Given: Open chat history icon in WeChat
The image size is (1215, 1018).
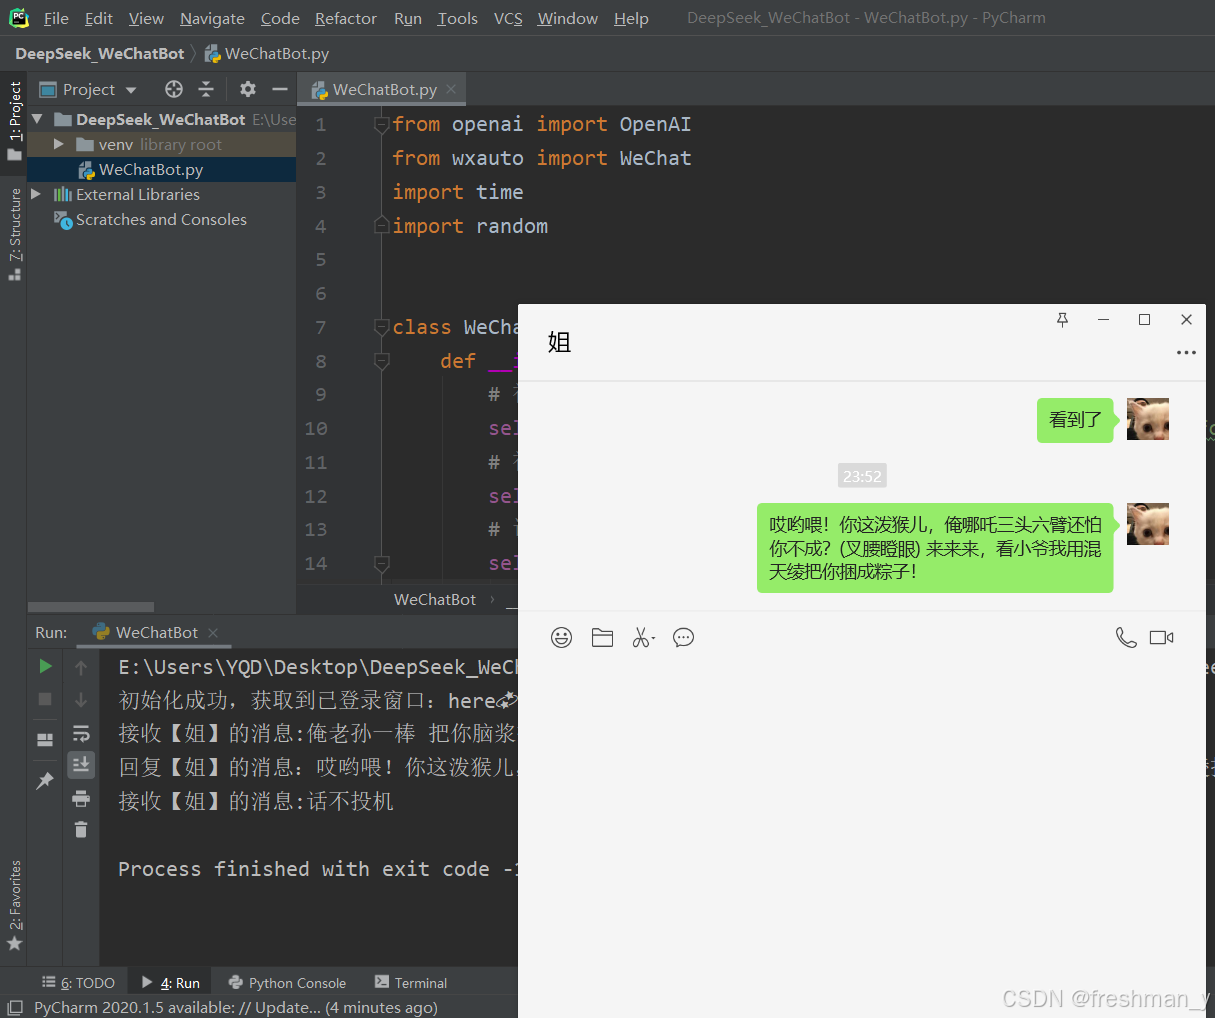Looking at the screenshot, I should tap(683, 637).
